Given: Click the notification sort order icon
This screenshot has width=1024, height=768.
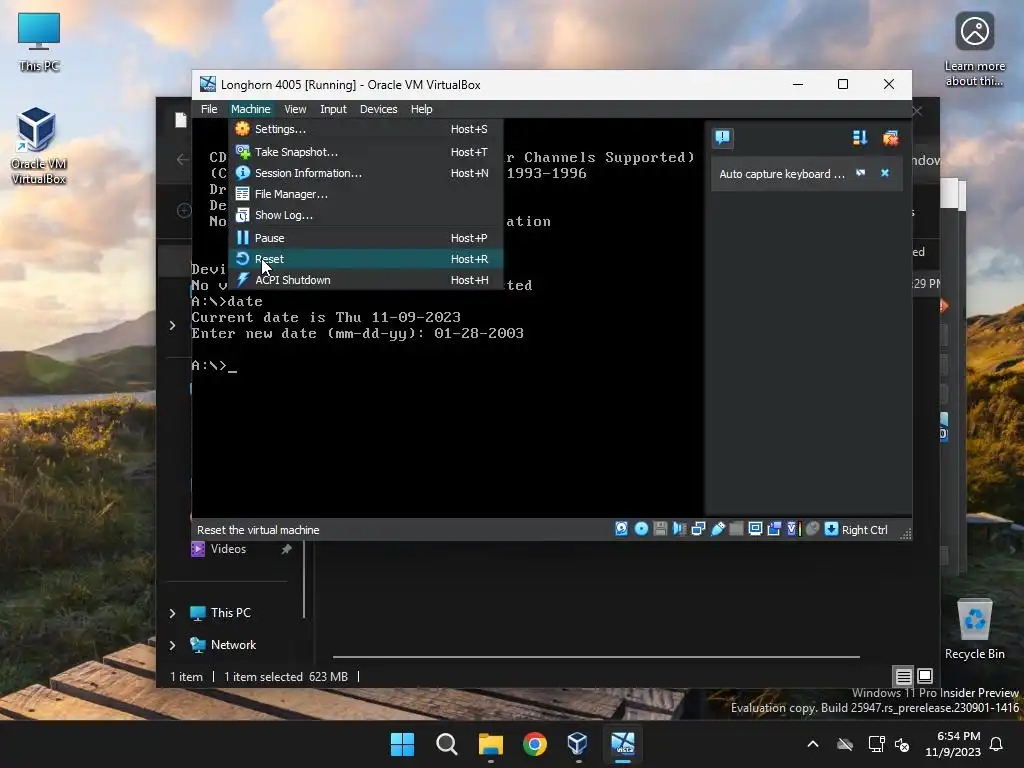Looking at the screenshot, I should pyautogui.click(x=859, y=137).
